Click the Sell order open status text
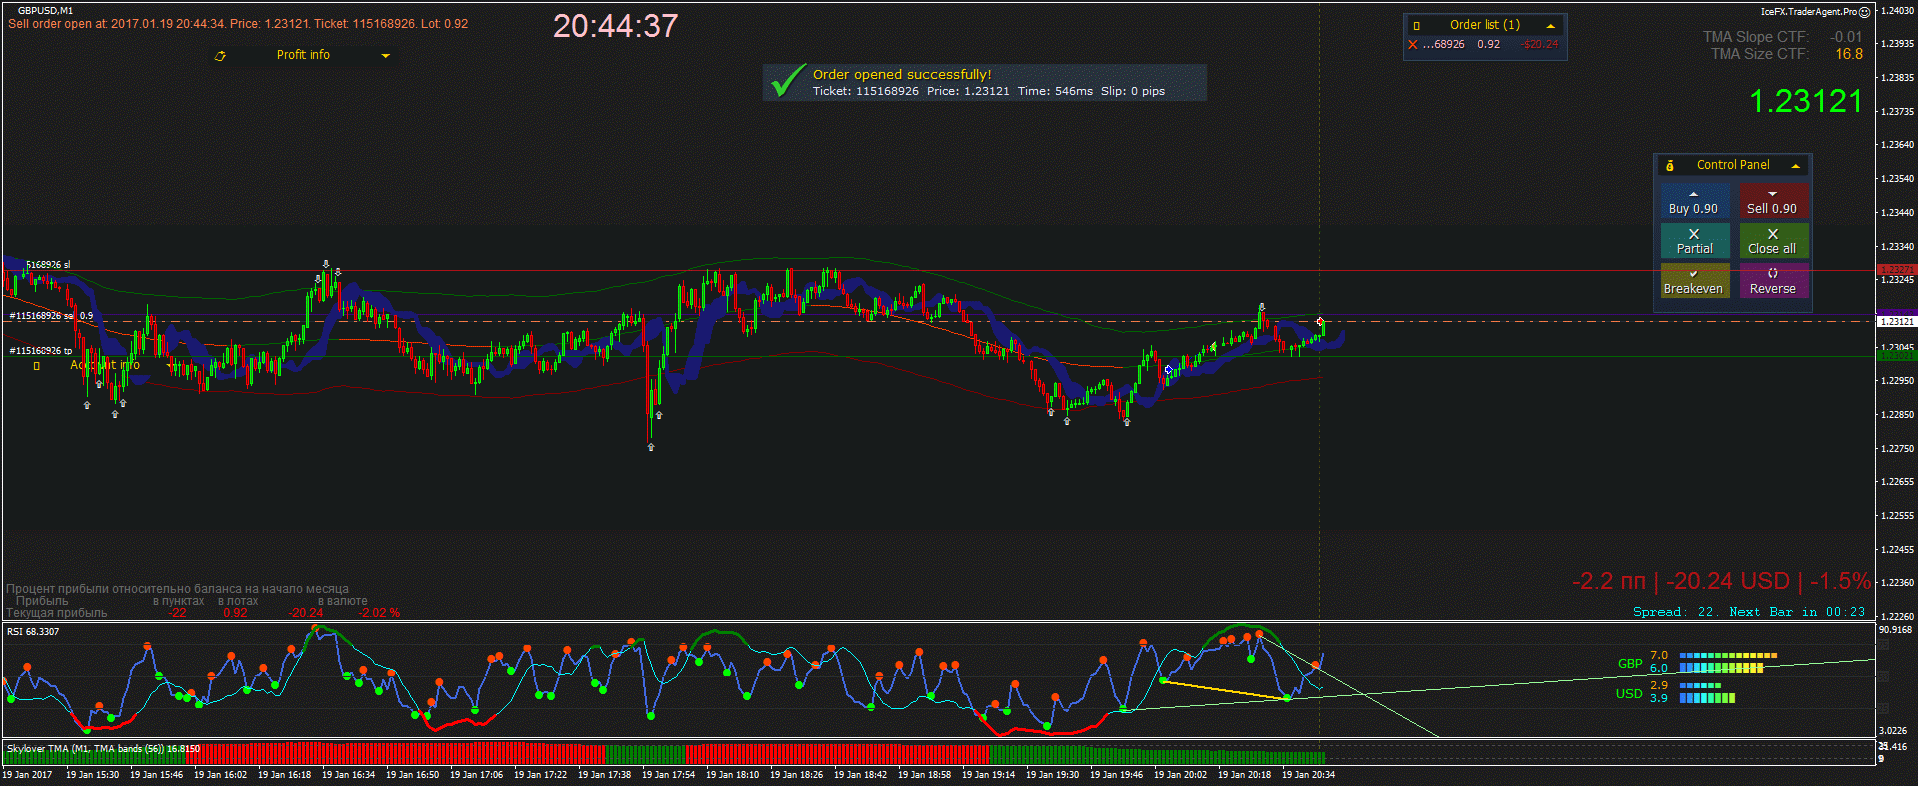The image size is (1918, 786). [238, 24]
